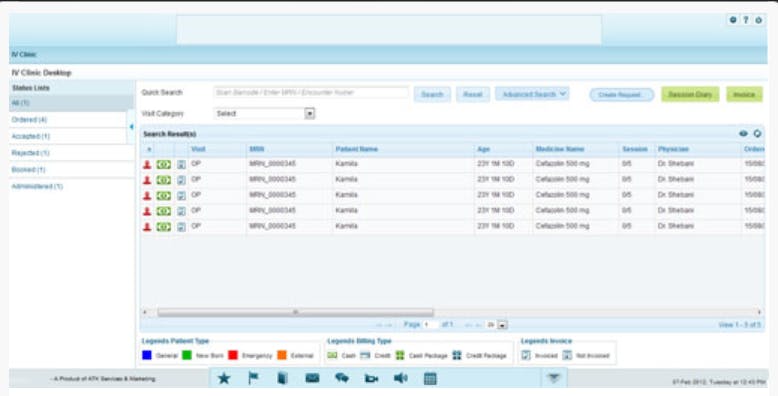Screen dimensions: 778x396
Task: Click the invoice status icon in last row
Action: pos(181,227)
